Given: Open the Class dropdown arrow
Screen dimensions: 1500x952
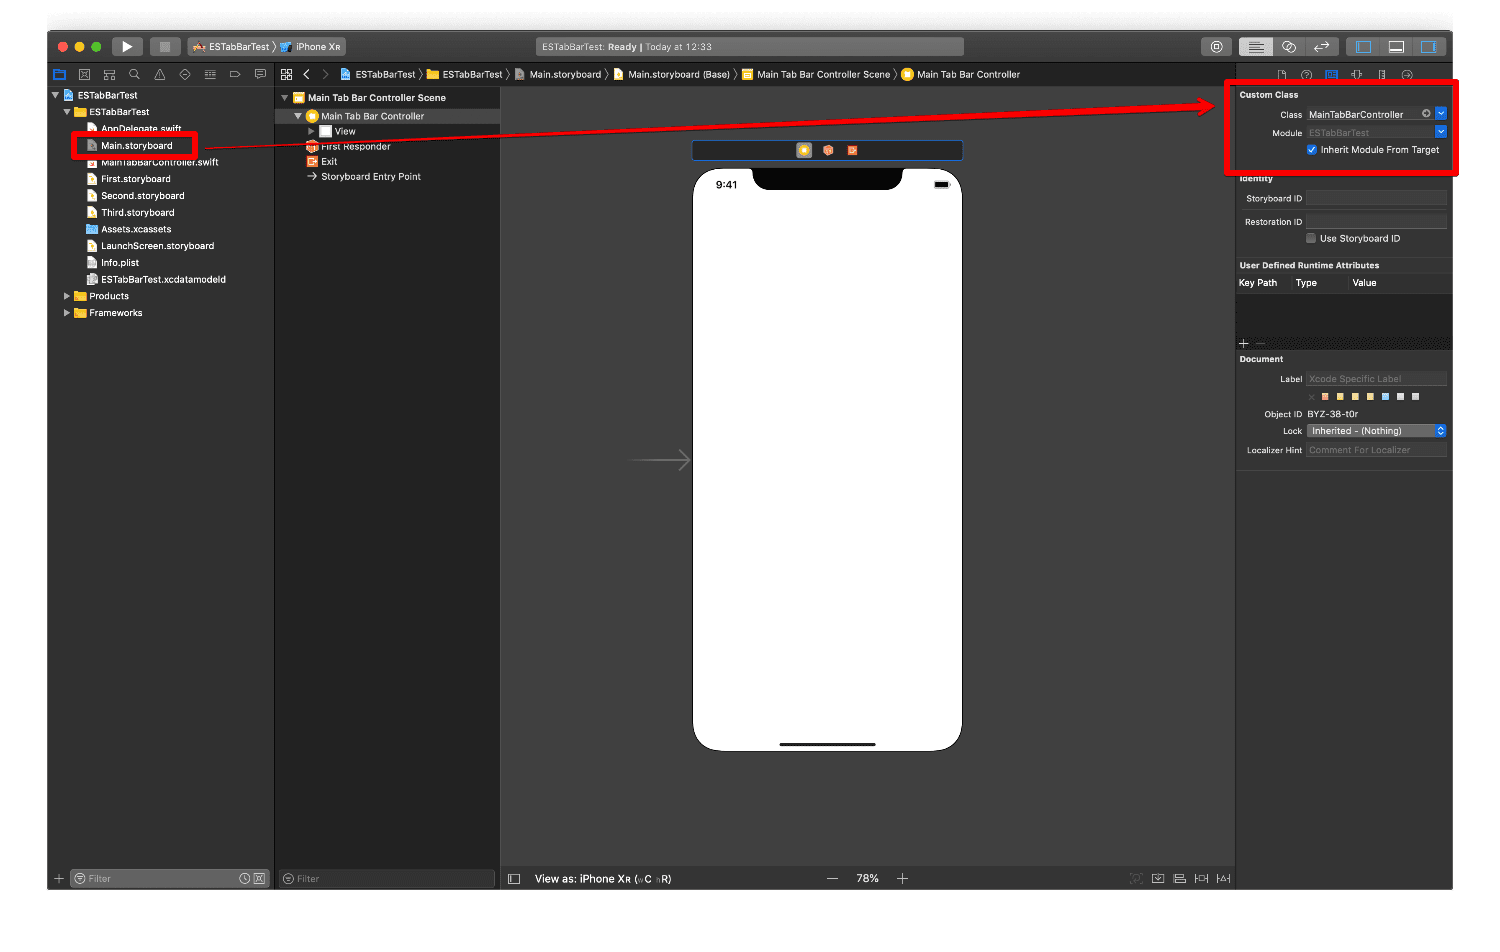Looking at the screenshot, I should [1441, 114].
